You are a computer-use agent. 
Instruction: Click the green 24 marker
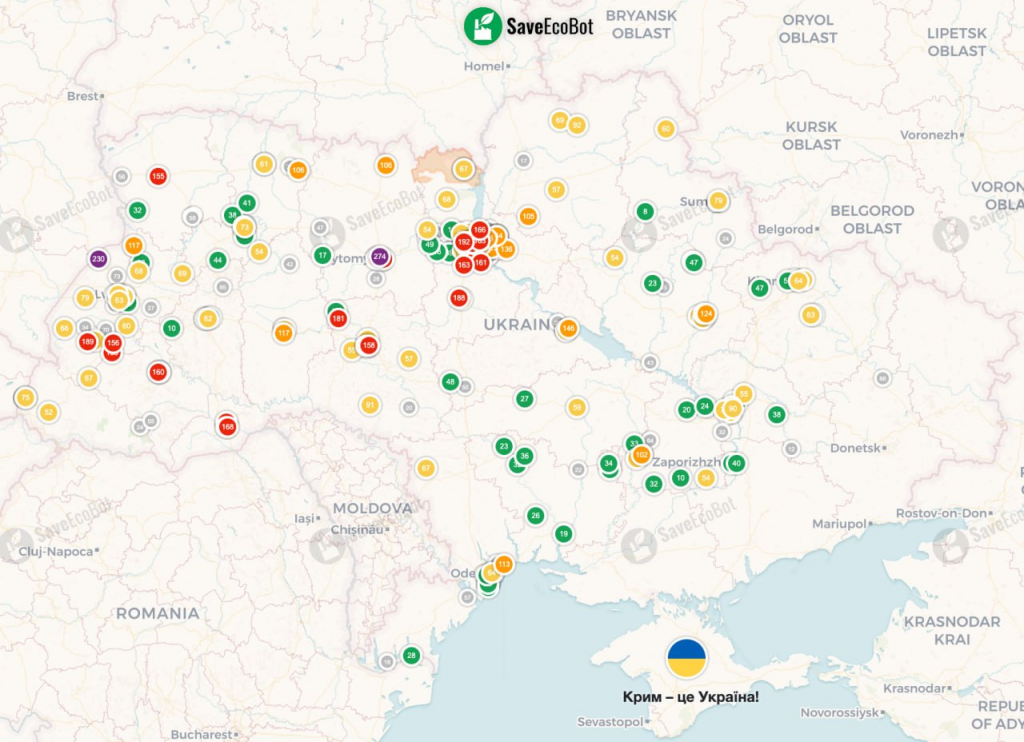[705, 406]
